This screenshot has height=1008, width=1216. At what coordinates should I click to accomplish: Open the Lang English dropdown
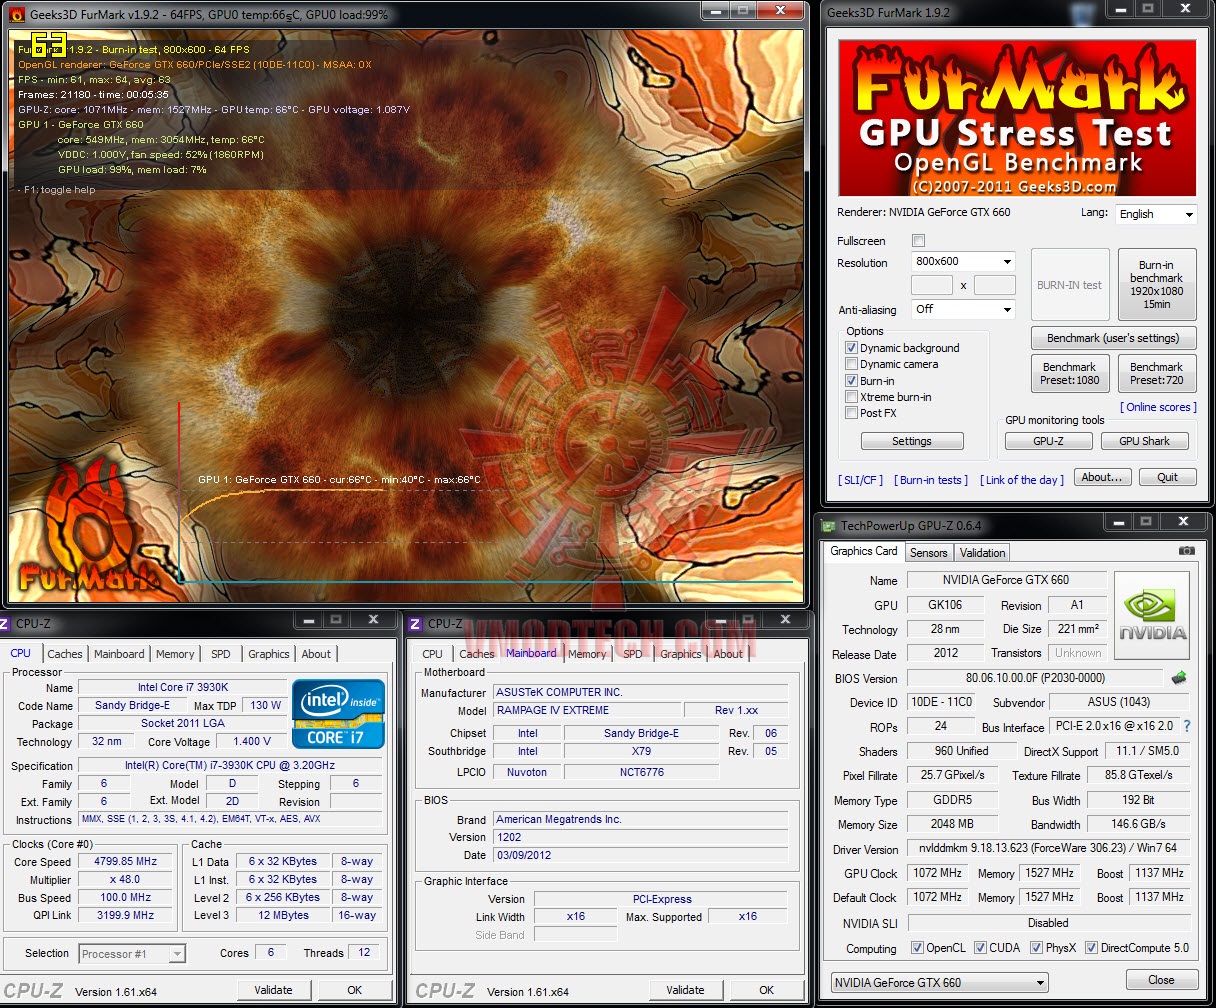1156,214
